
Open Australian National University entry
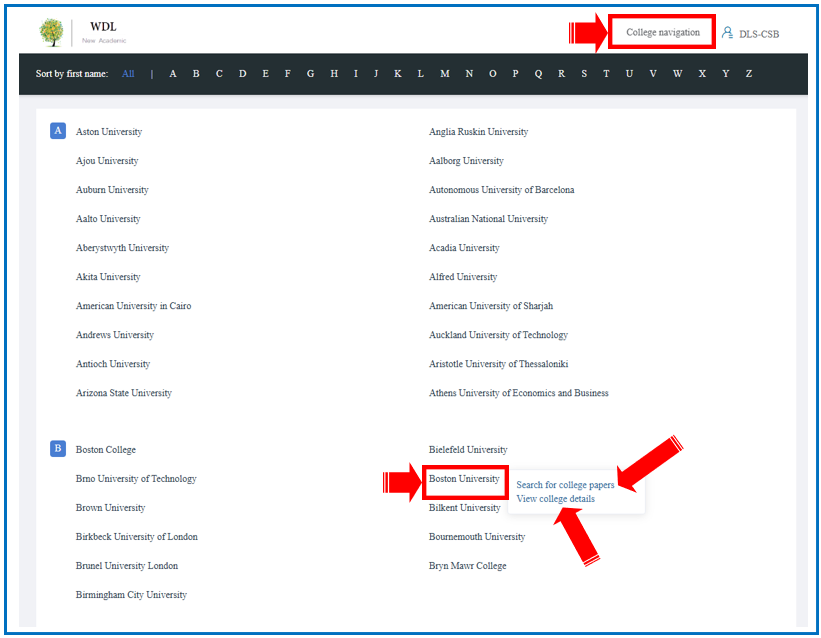[x=489, y=219]
